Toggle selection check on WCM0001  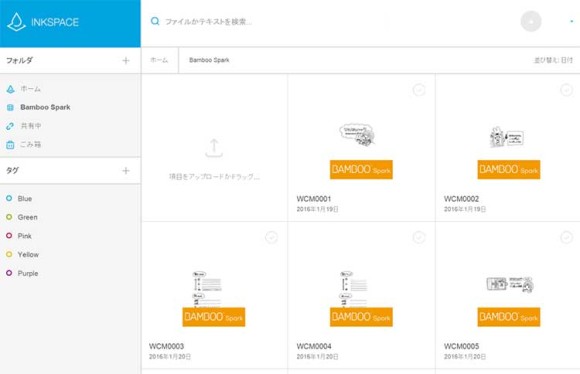[419, 90]
